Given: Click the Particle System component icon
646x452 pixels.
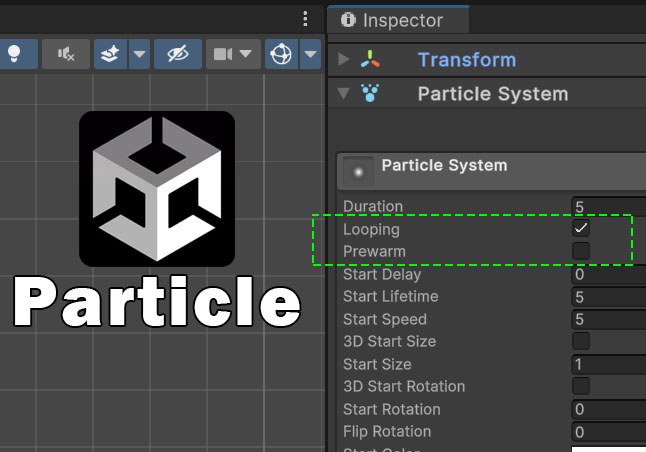Looking at the screenshot, I should [x=371, y=94].
